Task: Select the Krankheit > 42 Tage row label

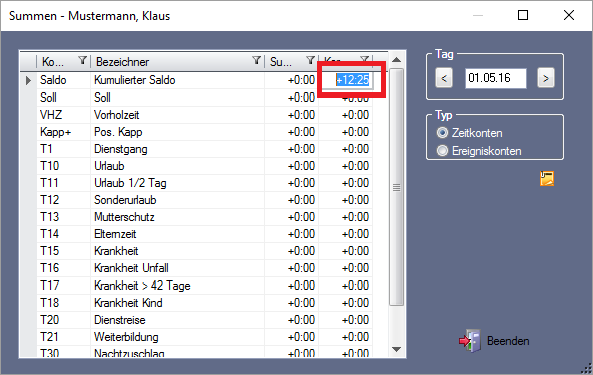Action: pos(142,285)
